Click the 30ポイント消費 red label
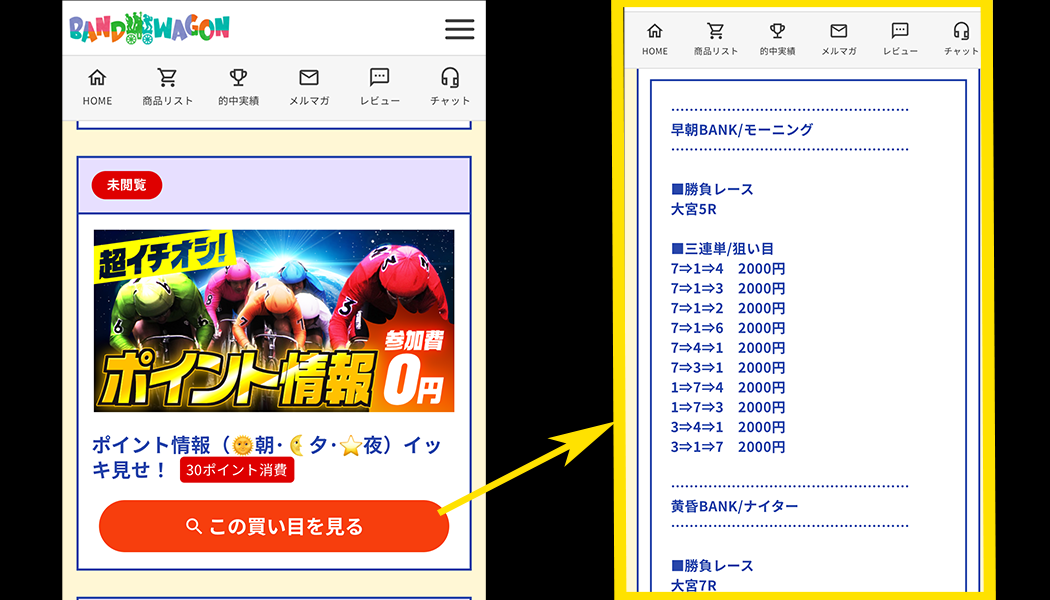 [x=237, y=470]
